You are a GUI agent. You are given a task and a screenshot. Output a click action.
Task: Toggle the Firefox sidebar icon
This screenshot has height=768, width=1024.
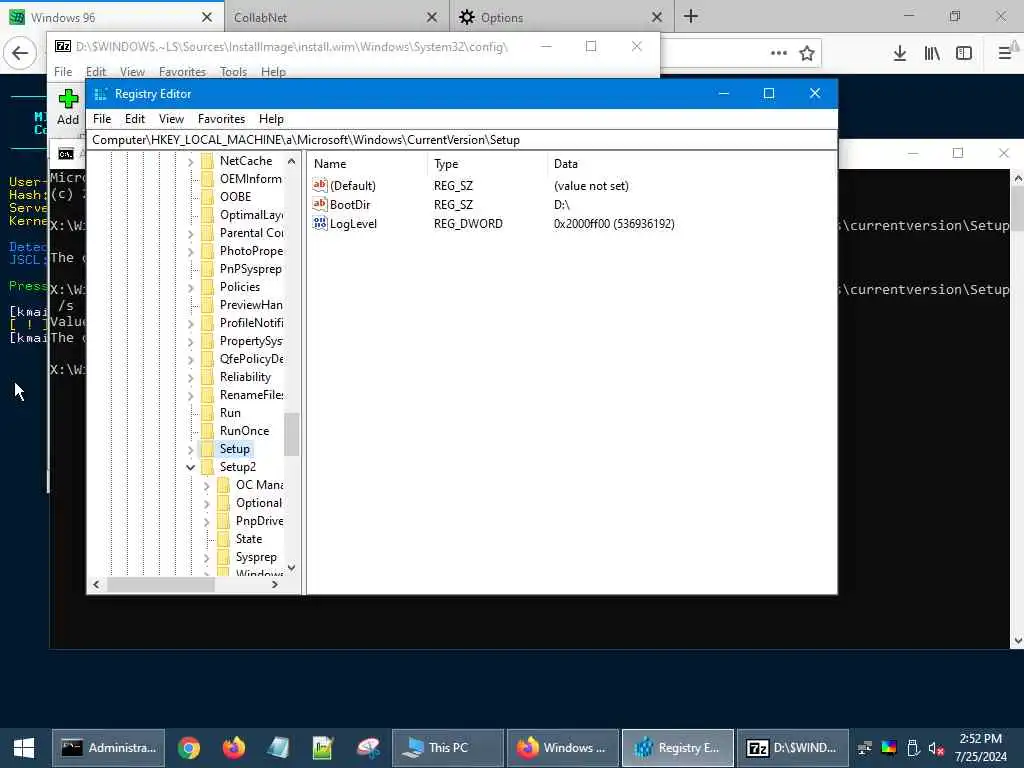(964, 54)
